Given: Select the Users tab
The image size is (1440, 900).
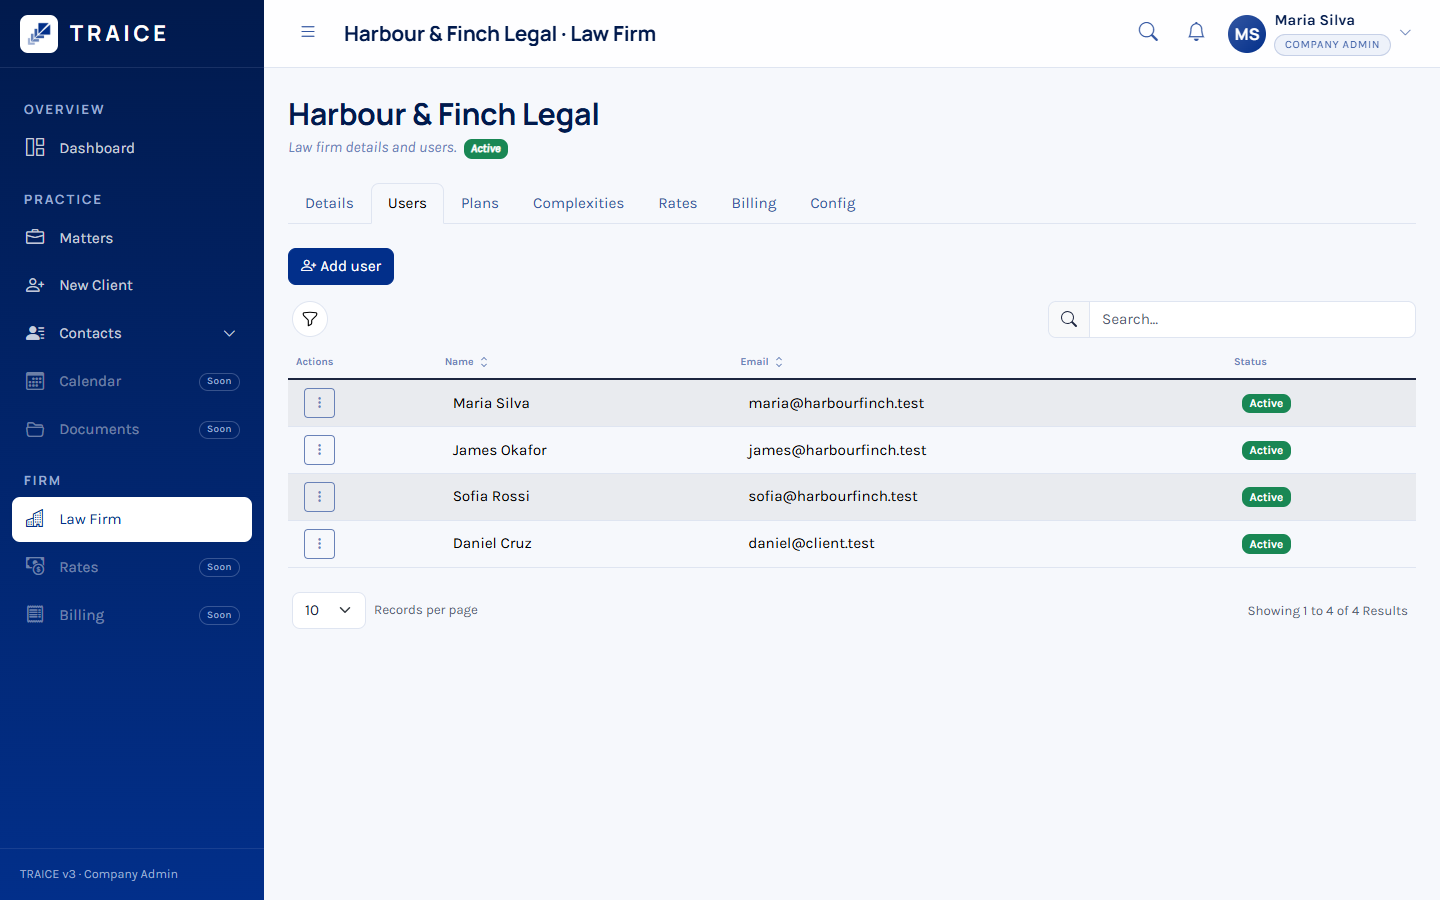Looking at the screenshot, I should [407, 203].
